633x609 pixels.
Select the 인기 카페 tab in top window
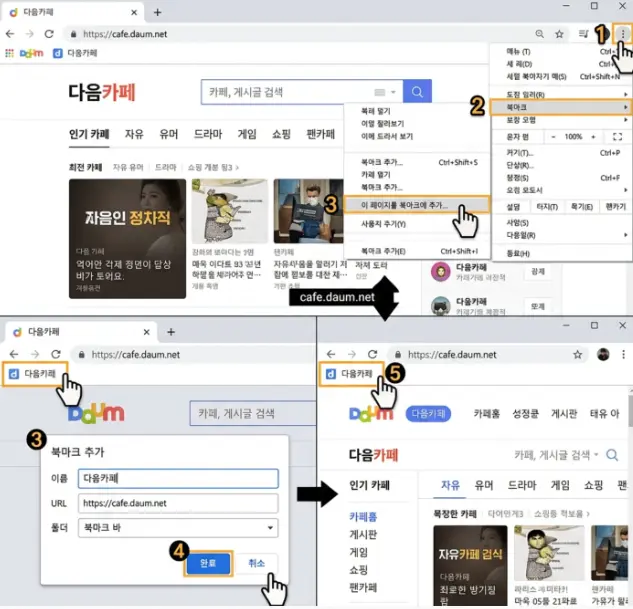point(89,134)
